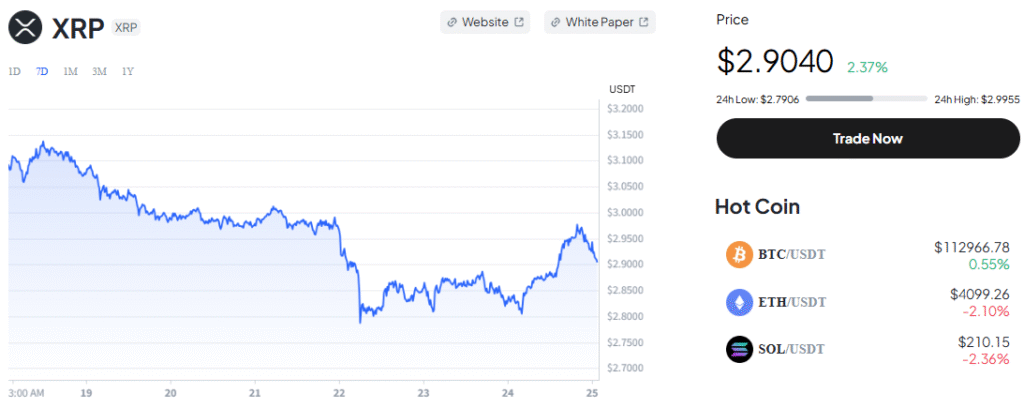Screen dimensions: 1024x408
Task: Open the BTC/USDT pair link
Action: click(792, 254)
